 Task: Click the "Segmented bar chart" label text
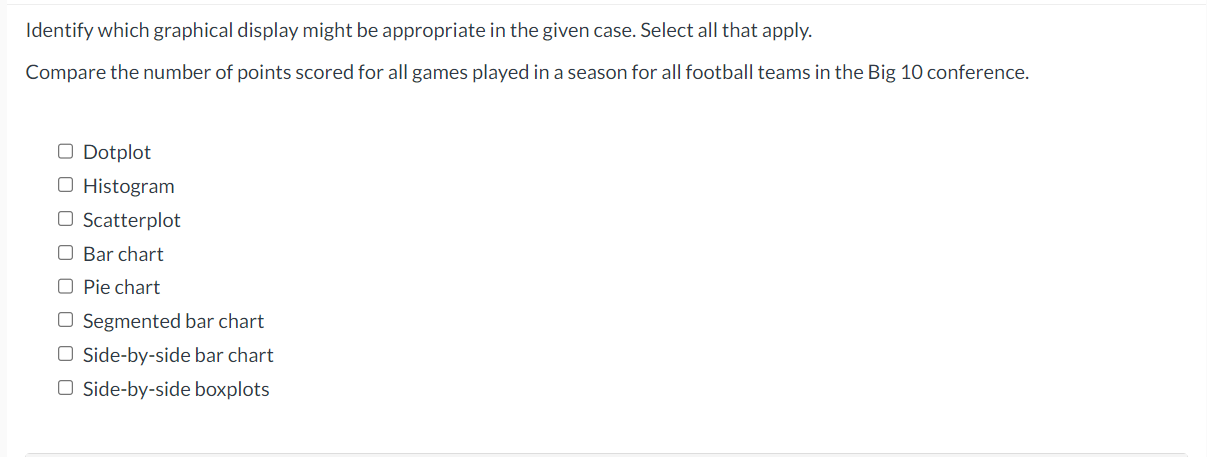coord(173,322)
